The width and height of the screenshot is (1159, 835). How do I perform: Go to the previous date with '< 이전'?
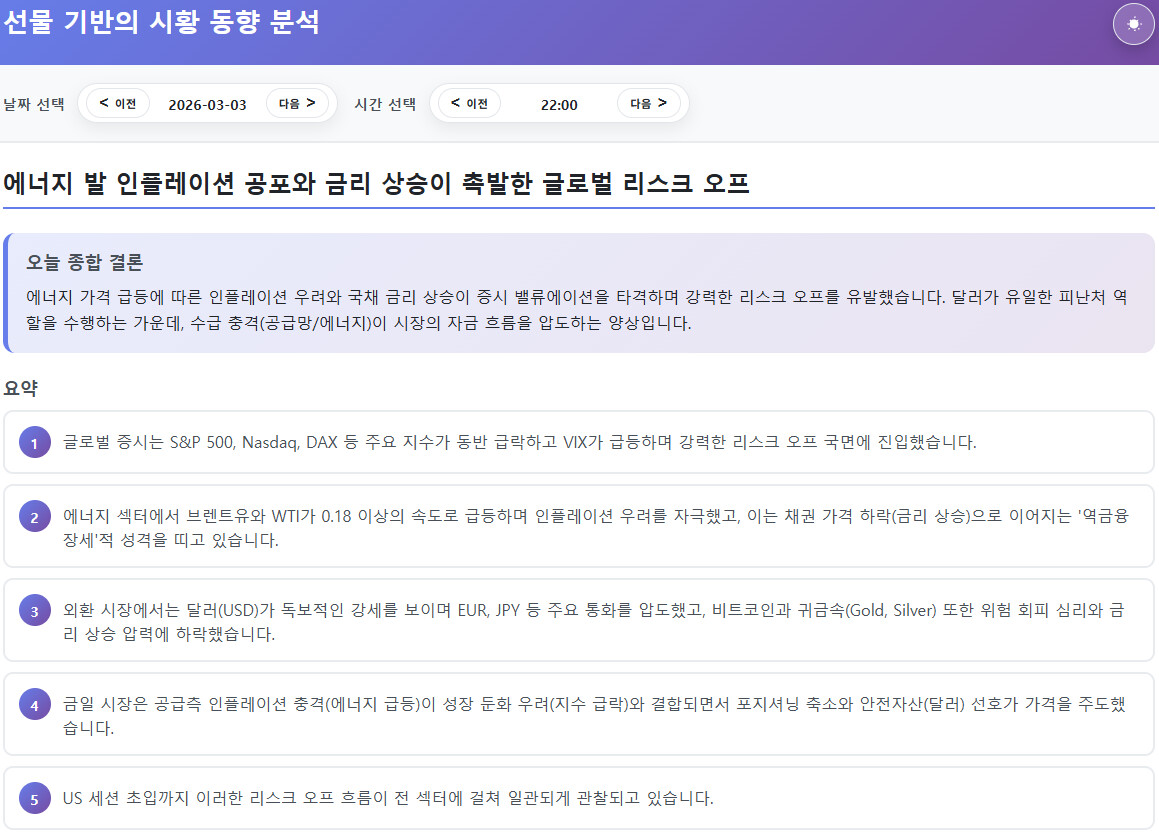click(118, 103)
